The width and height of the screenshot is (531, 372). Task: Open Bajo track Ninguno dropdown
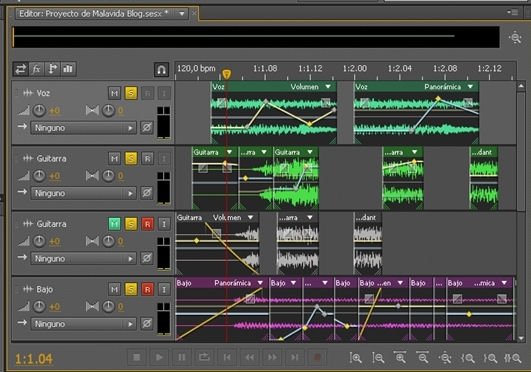pyautogui.click(x=84, y=324)
